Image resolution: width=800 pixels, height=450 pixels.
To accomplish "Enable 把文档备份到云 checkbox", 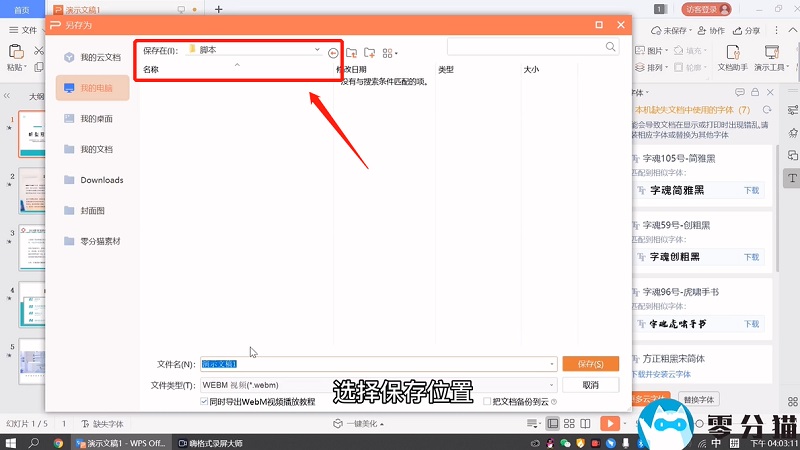I will (486, 401).
